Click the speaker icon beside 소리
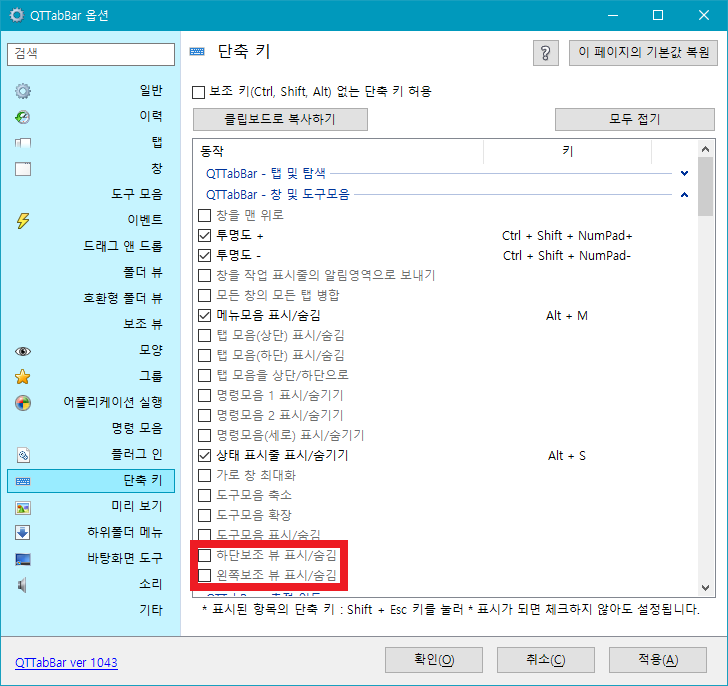 (22, 585)
